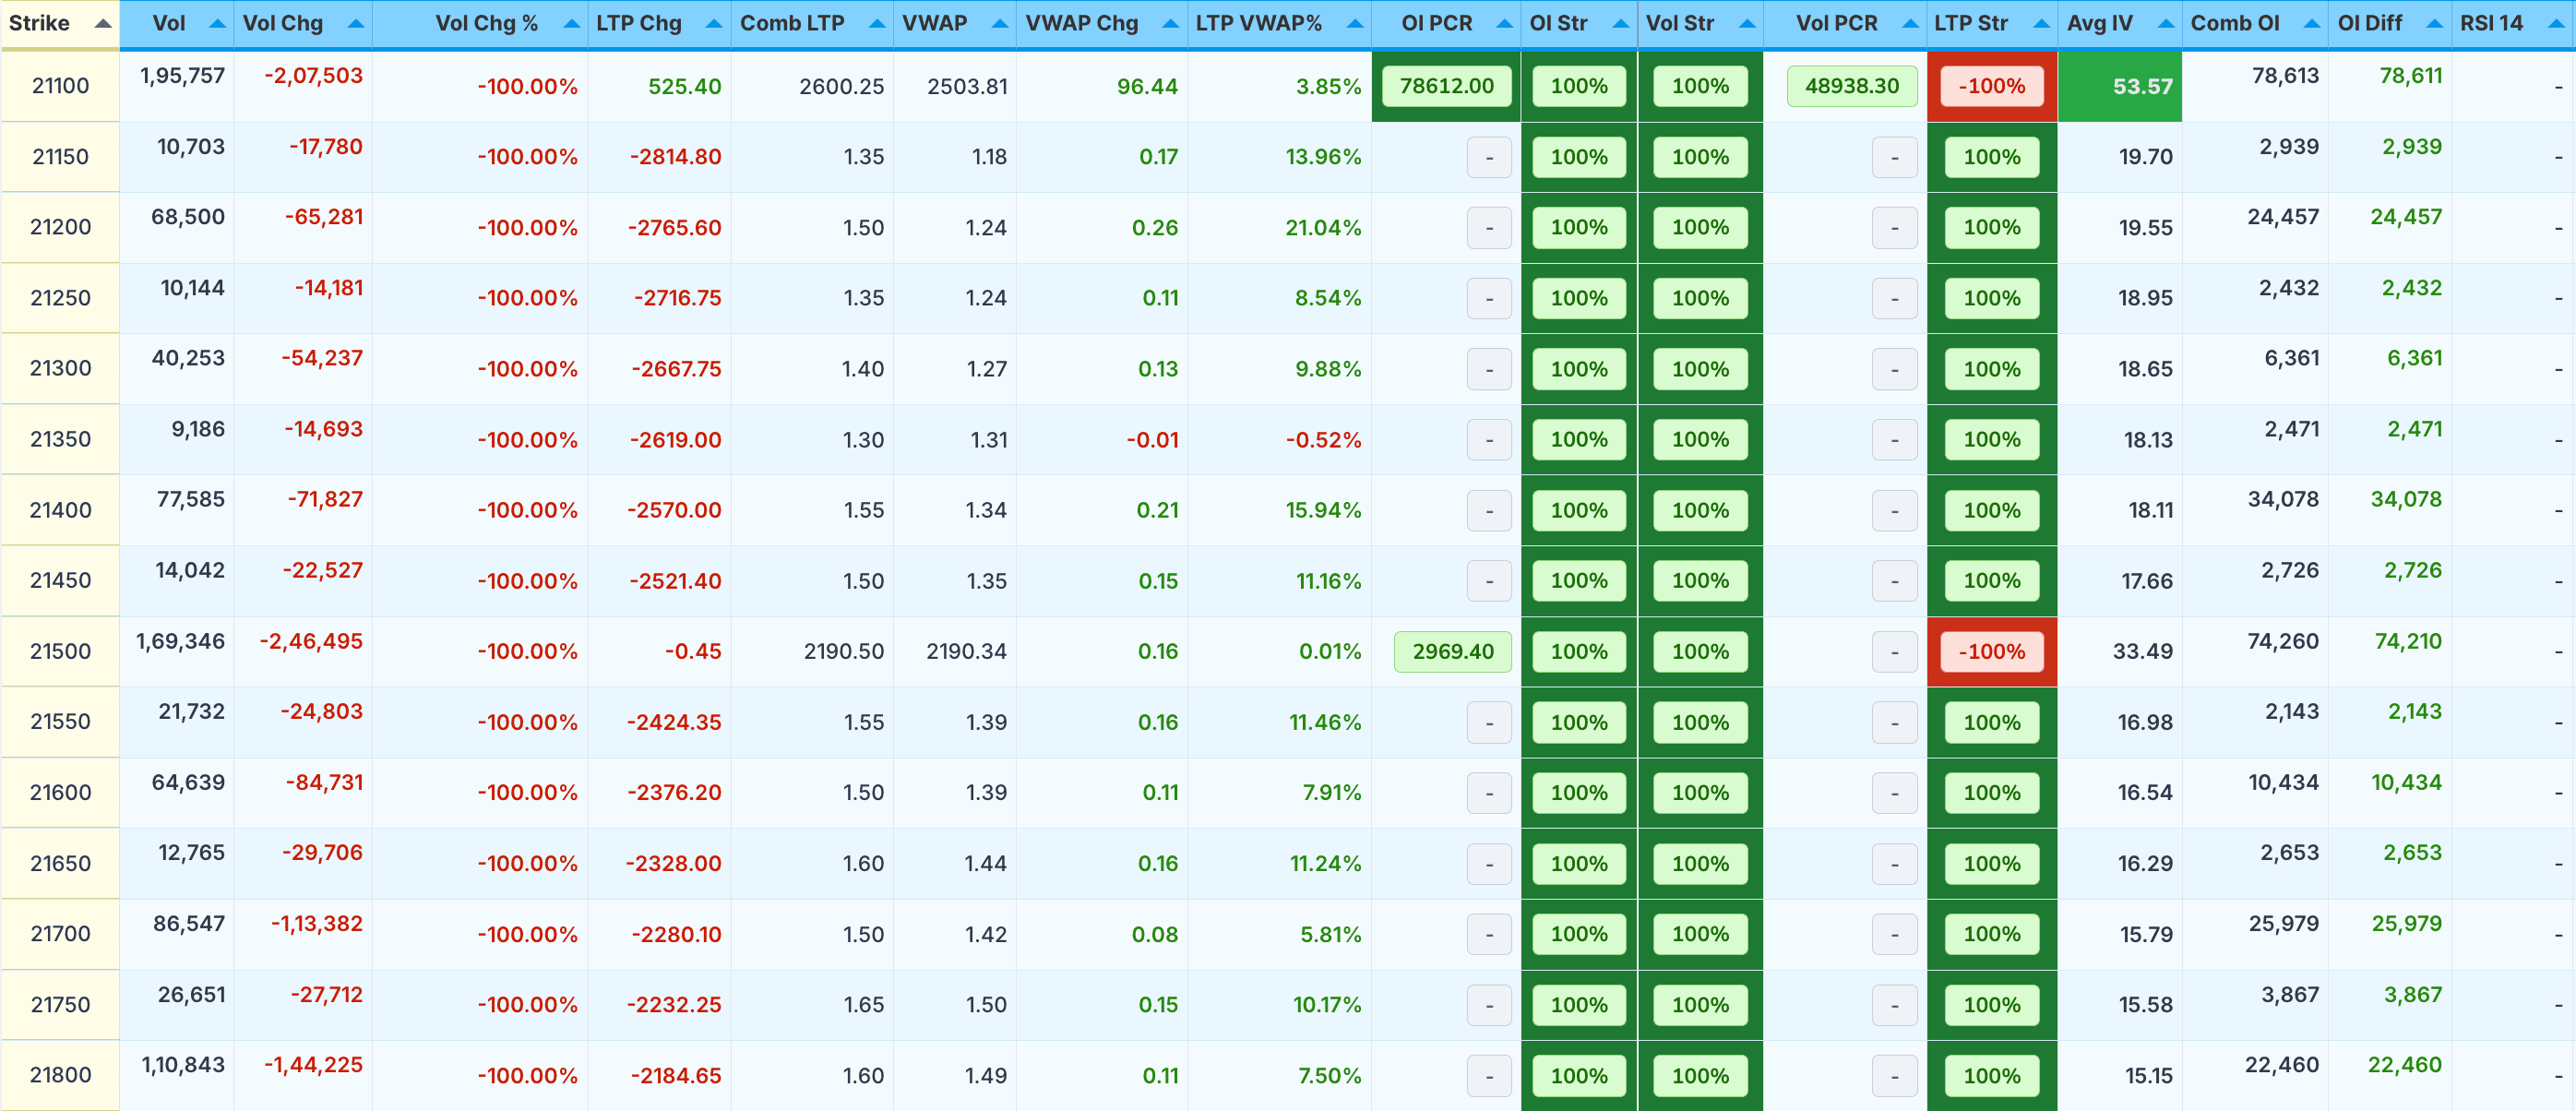Click the Vol Str sort arrow
Image resolution: width=2576 pixels, height=1111 pixels.
coord(1746,23)
